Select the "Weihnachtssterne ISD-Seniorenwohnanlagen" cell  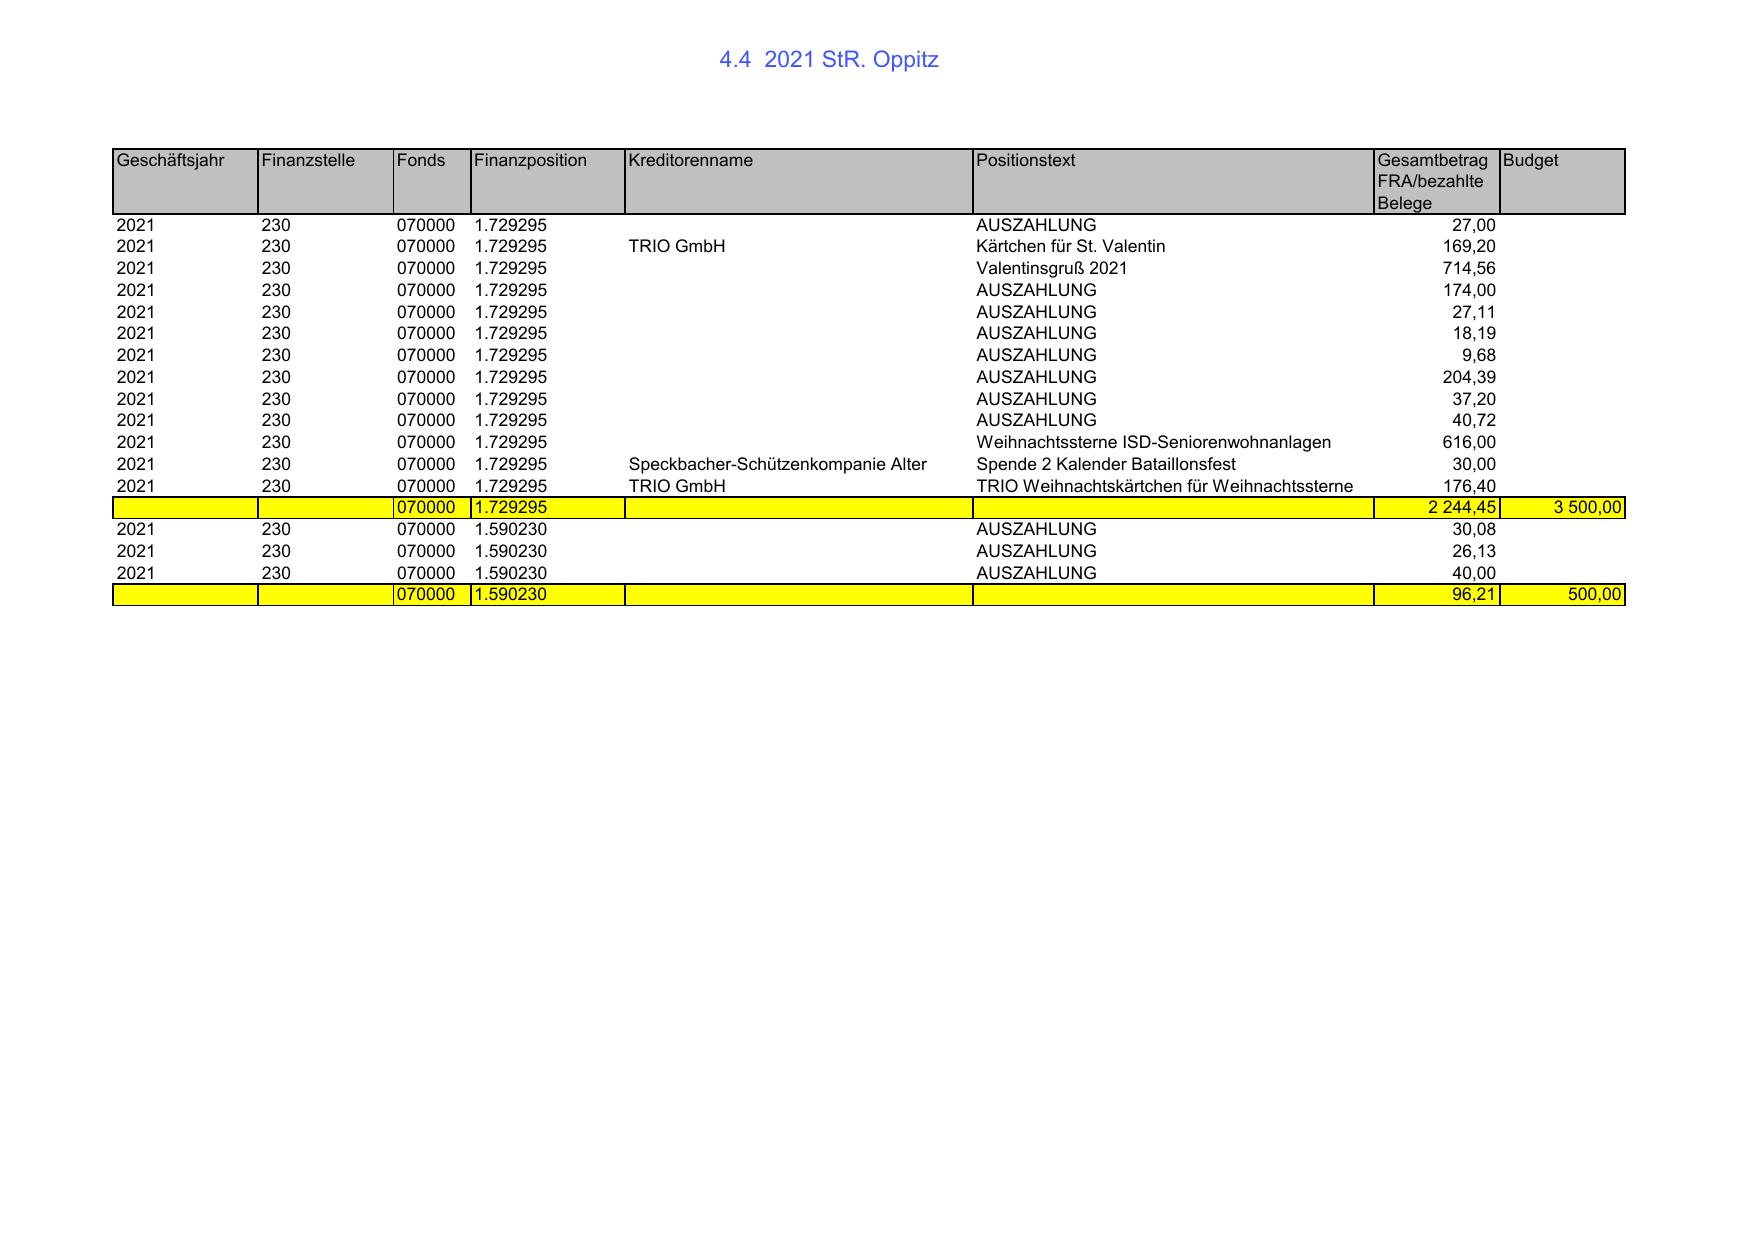point(1153,443)
